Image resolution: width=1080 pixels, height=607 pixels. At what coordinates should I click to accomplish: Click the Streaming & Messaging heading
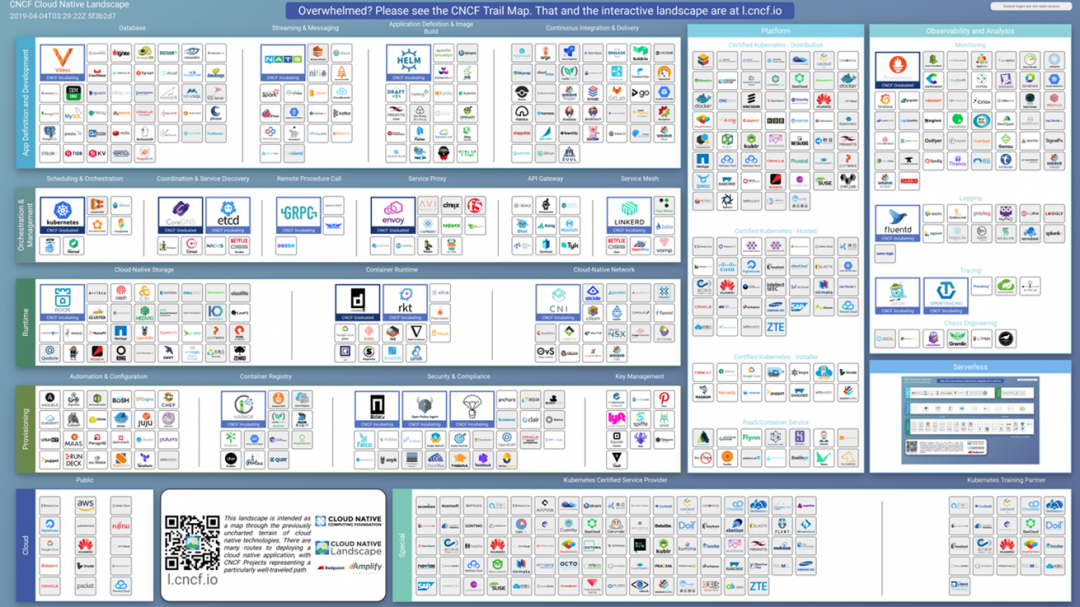click(x=305, y=28)
